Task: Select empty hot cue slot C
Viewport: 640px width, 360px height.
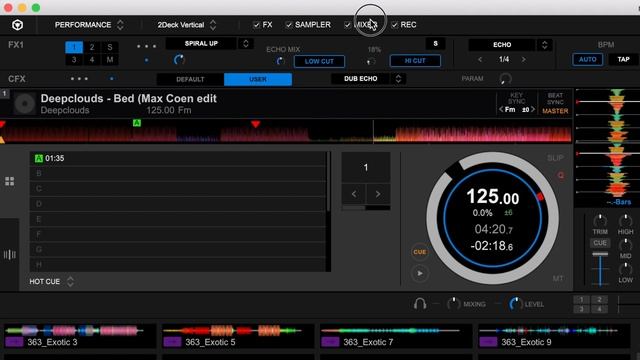Action: pos(179,189)
